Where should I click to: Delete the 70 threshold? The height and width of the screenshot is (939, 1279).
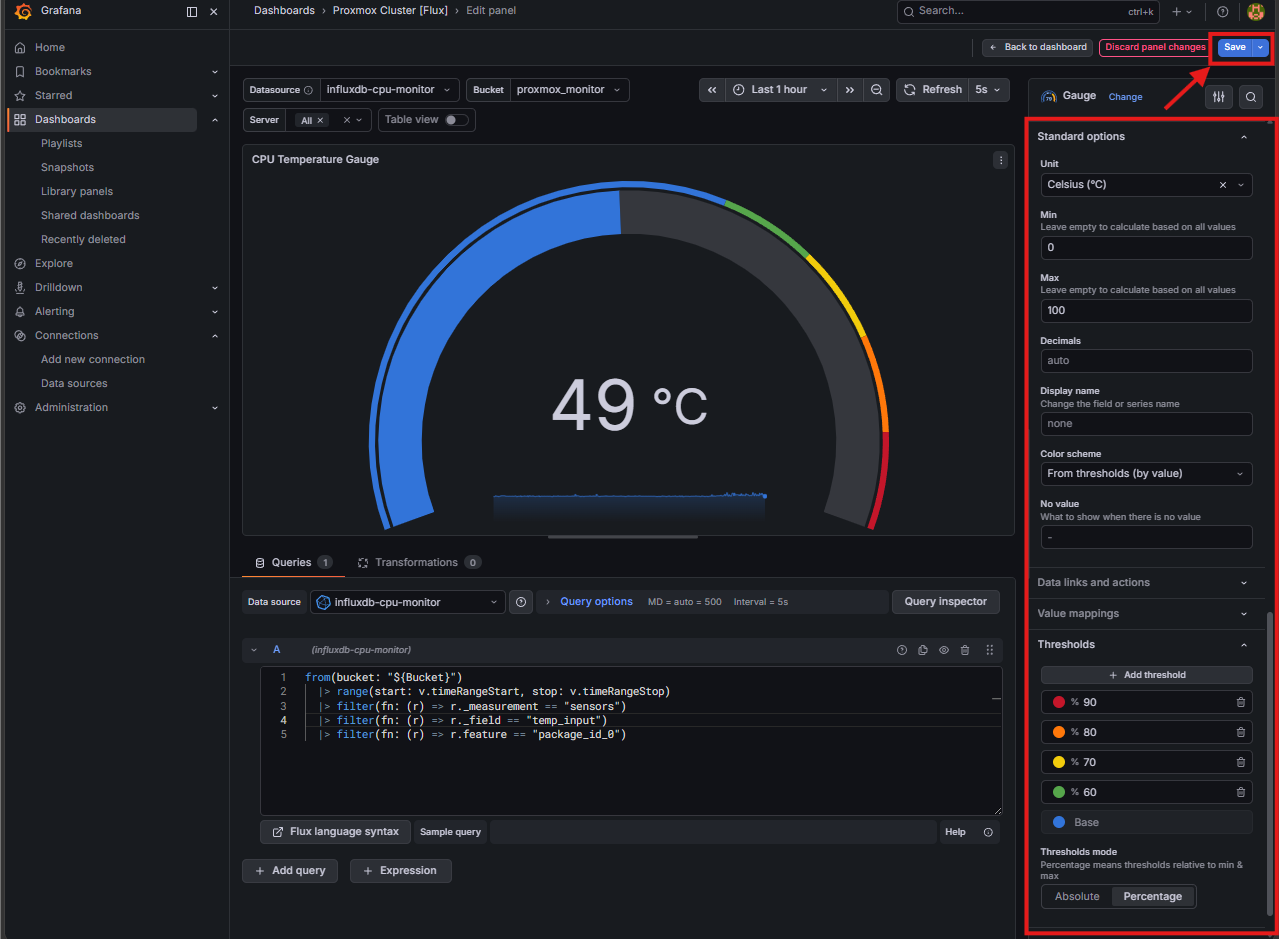[x=1241, y=762]
